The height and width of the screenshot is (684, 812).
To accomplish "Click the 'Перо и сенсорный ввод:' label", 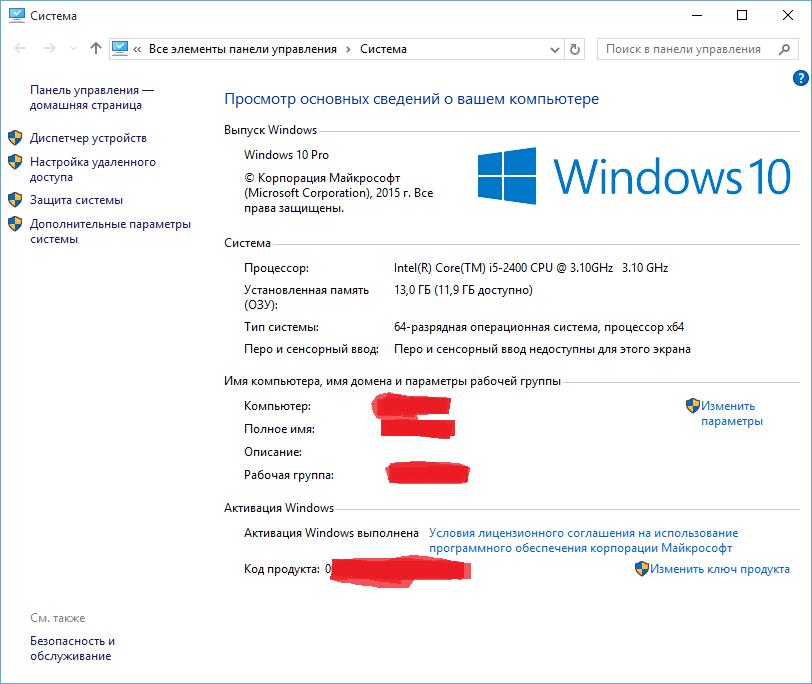I will pos(311,349).
